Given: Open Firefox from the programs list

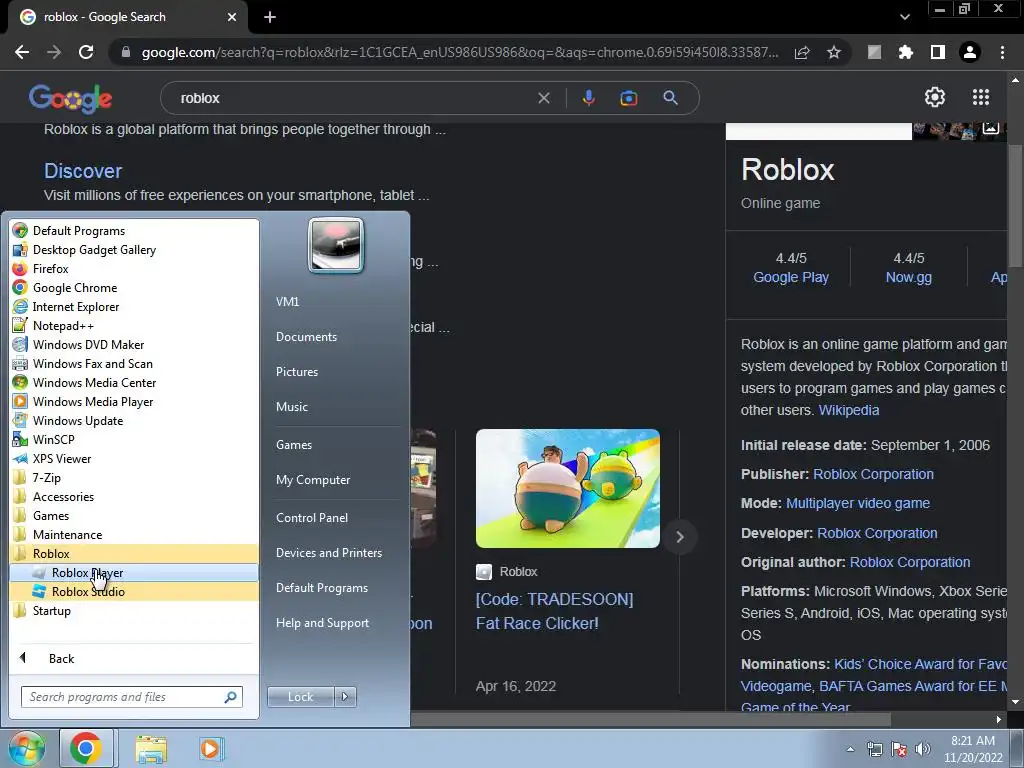Looking at the screenshot, I should 134,268.
